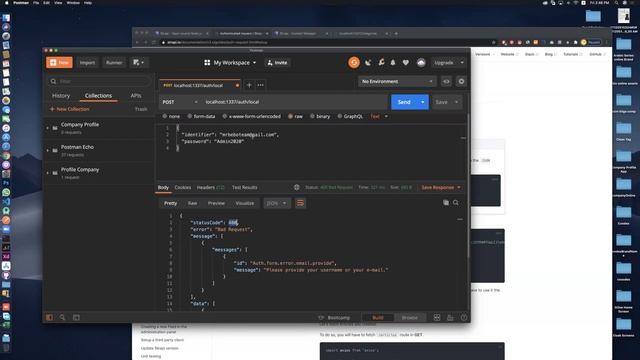Screen dimensions: 640x360
Task: Click the new window icon next to Runner
Action: (138, 62)
